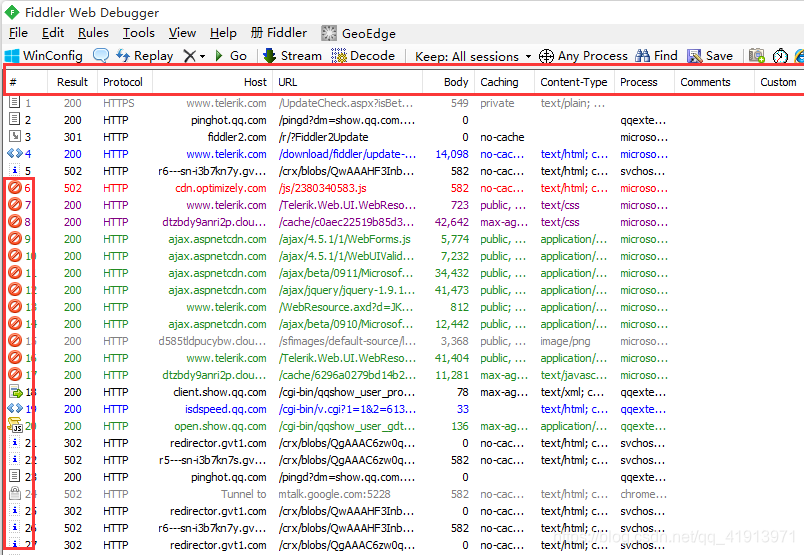Viewport: 804px width, 555px height.
Task: Click document icon of session 2
Action: [x=15, y=119]
